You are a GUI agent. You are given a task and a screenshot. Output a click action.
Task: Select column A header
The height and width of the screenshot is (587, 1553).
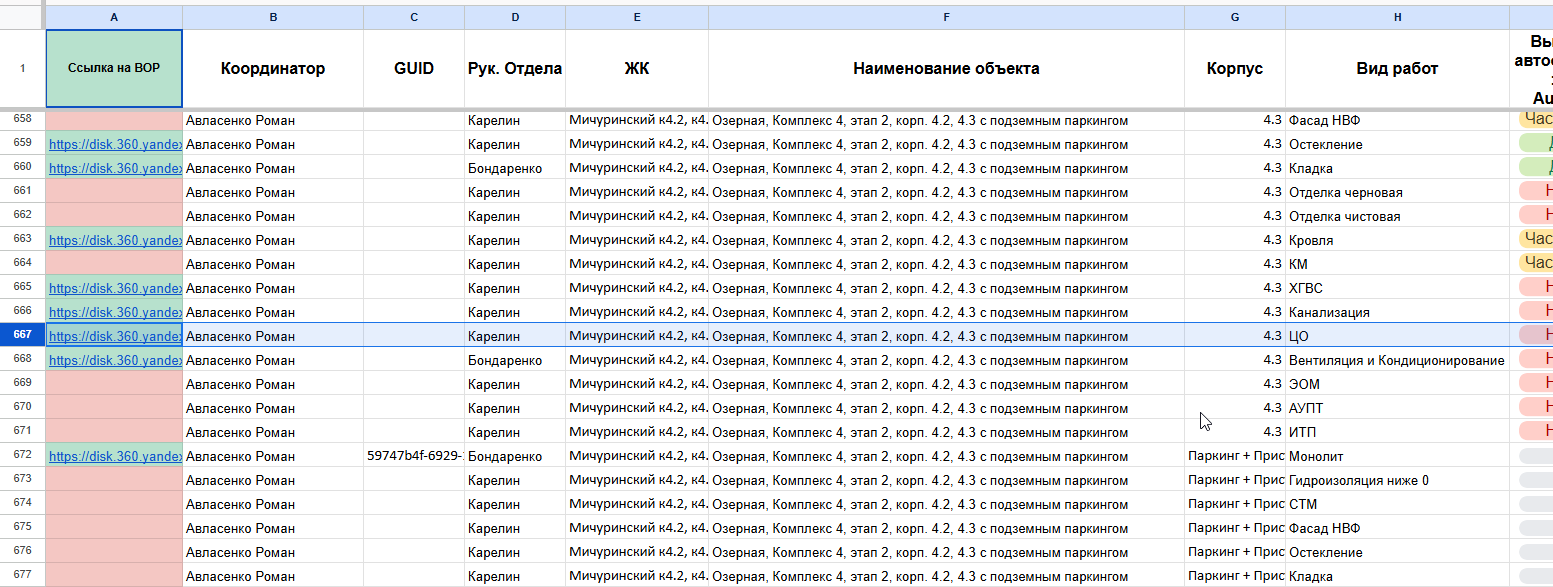114,18
